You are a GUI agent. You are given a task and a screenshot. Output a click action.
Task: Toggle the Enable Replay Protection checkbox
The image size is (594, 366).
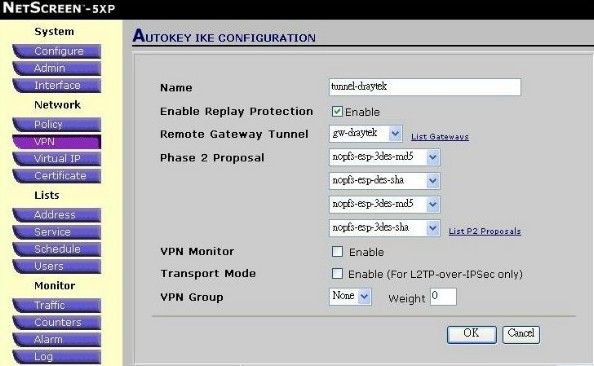(x=337, y=111)
